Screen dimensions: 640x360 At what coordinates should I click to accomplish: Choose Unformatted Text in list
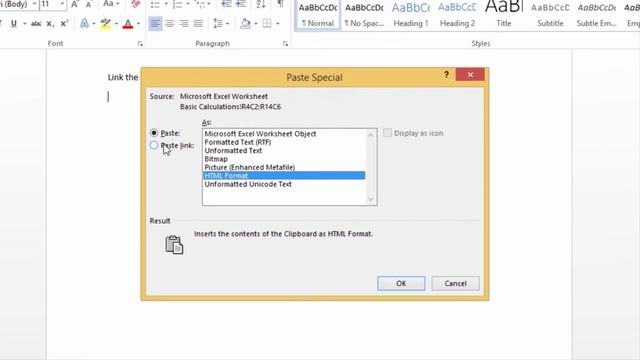(x=233, y=151)
